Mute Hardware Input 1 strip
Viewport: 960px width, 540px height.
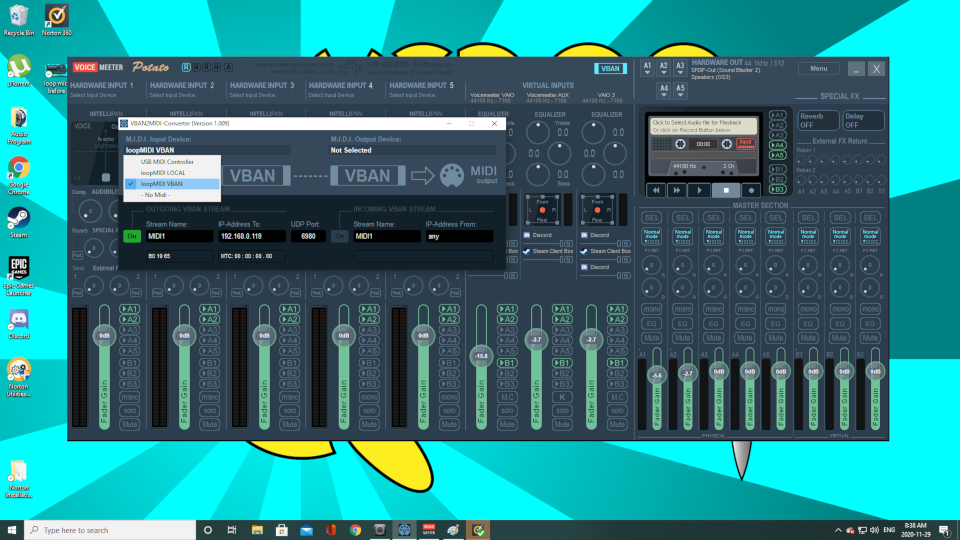click(130, 424)
